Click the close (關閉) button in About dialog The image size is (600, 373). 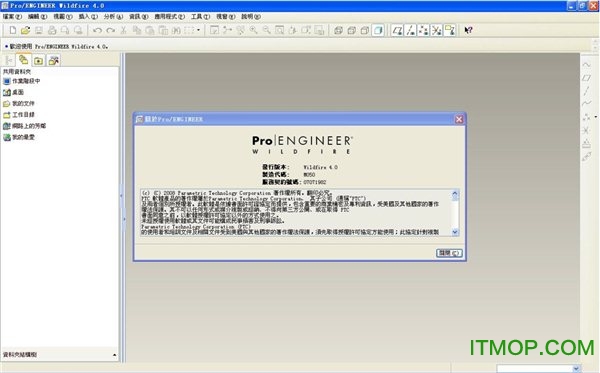pos(449,253)
